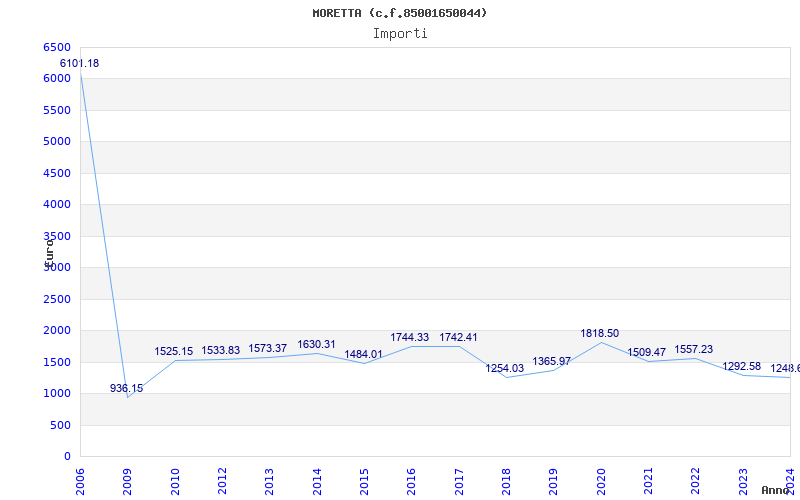The height and width of the screenshot is (500, 800).
Task: Select the Euro y-axis title
Action: (x=49, y=251)
